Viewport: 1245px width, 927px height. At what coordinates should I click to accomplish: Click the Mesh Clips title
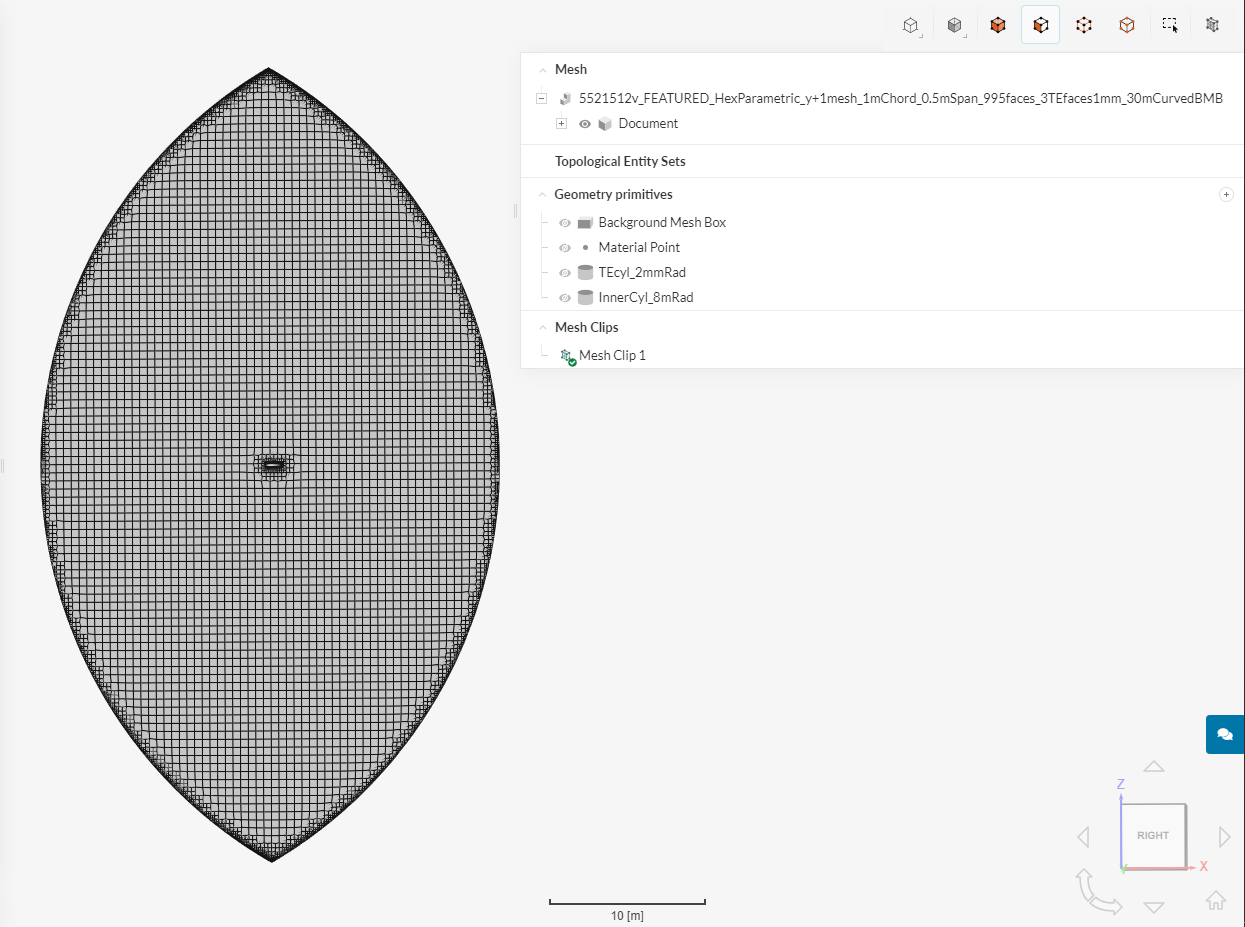pos(587,328)
